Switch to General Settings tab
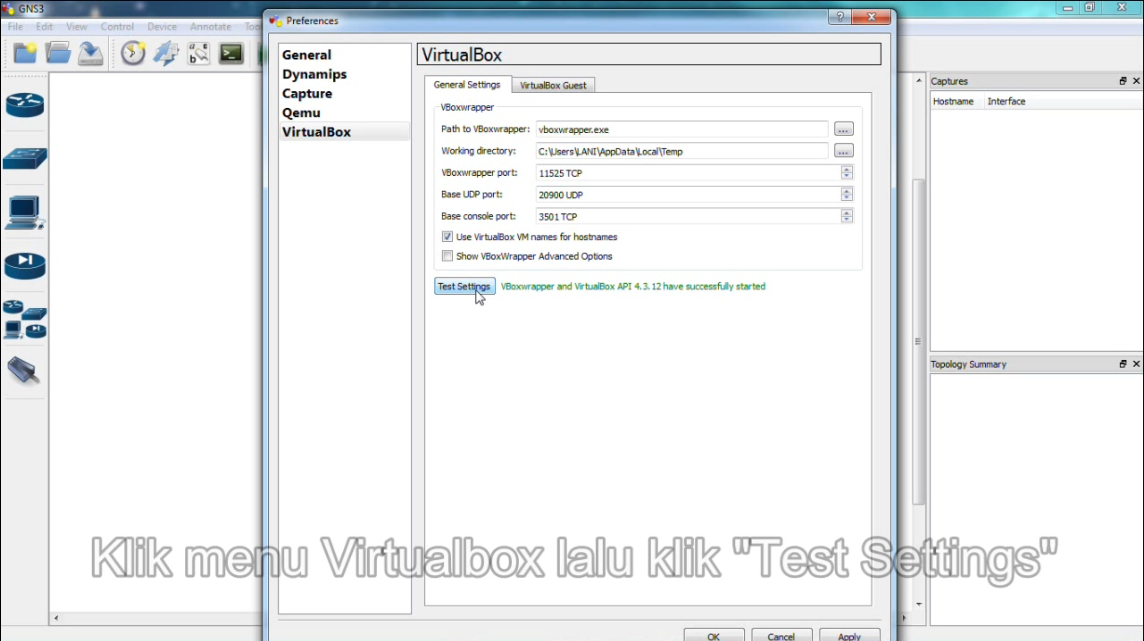 pyautogui.click(x=467, y=85)
